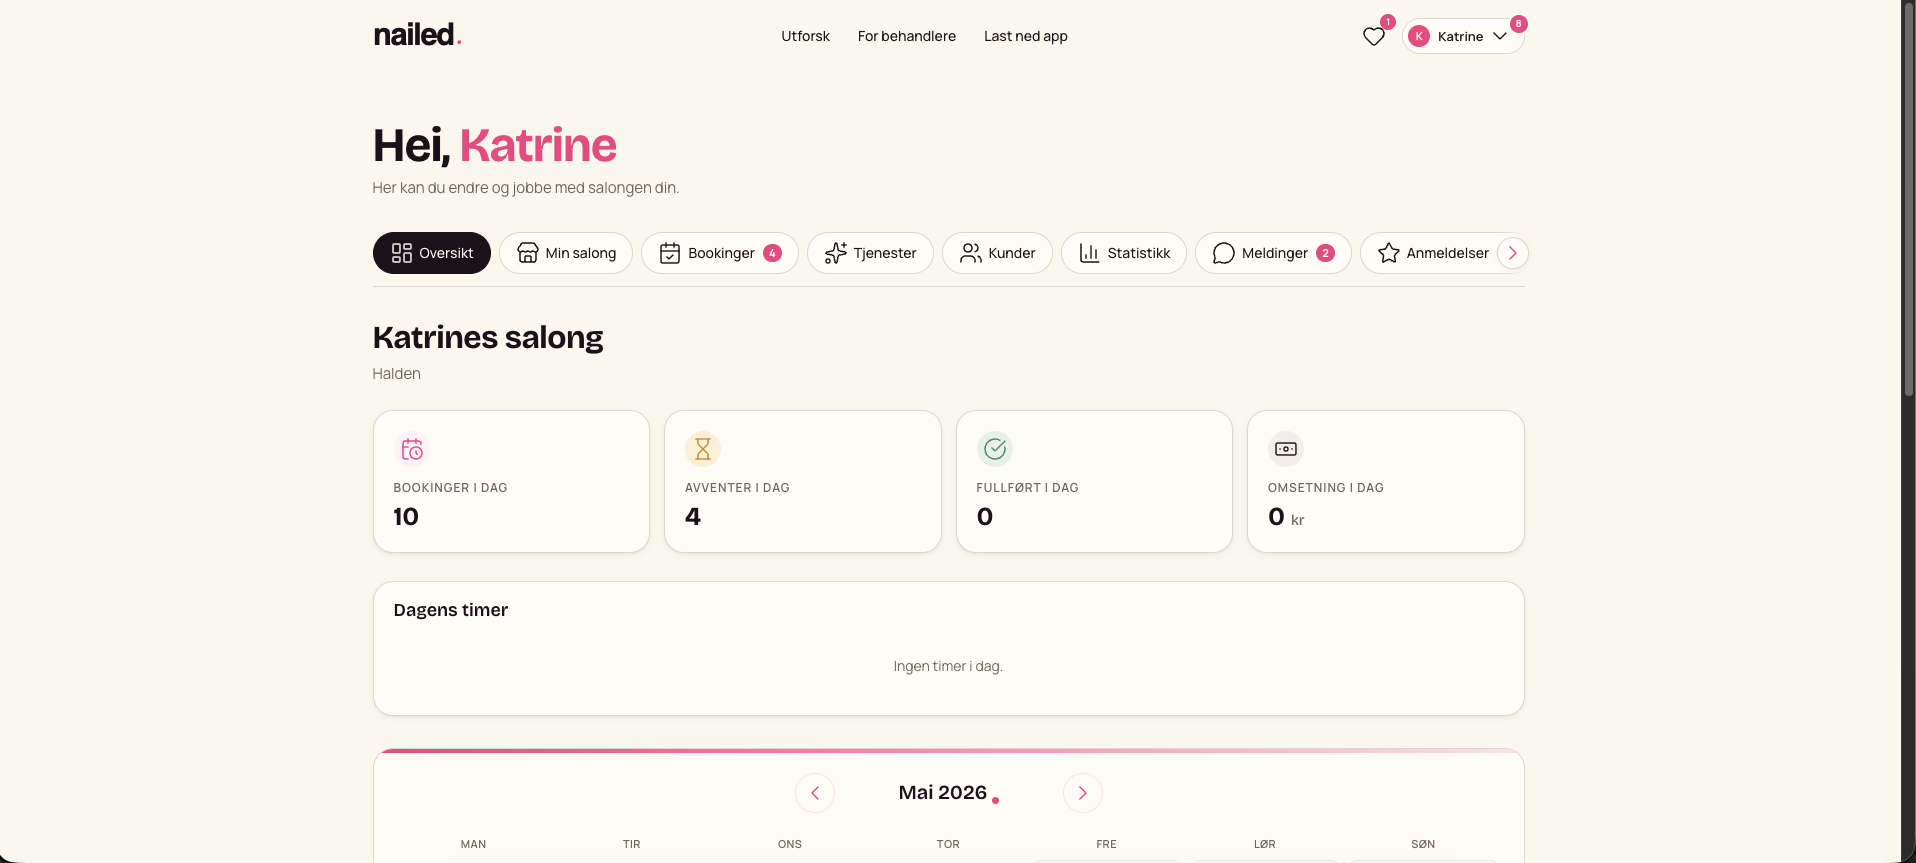Click the FRE weekday header

click(1106, 844)
